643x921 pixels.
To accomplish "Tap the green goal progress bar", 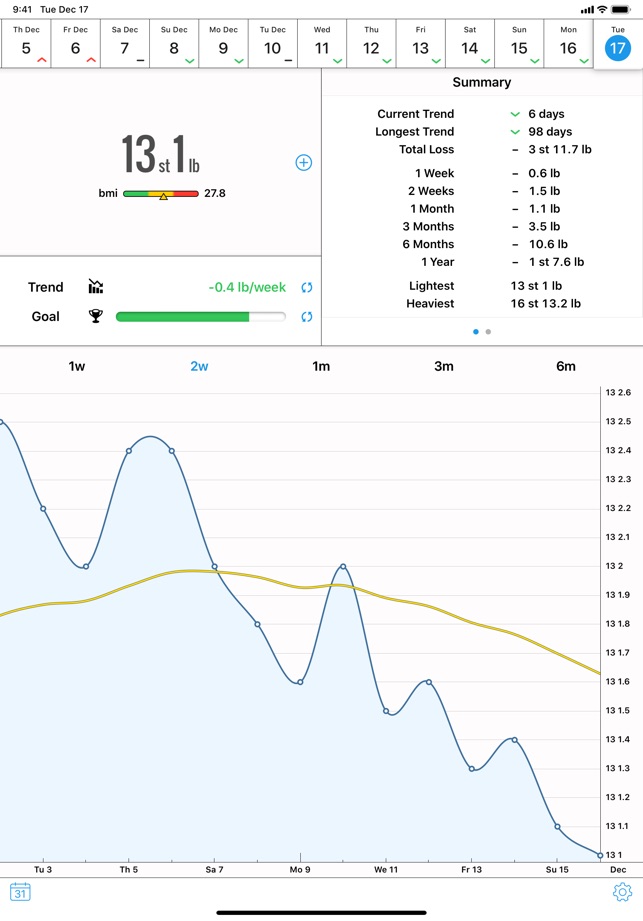I will tap(201, 317).
